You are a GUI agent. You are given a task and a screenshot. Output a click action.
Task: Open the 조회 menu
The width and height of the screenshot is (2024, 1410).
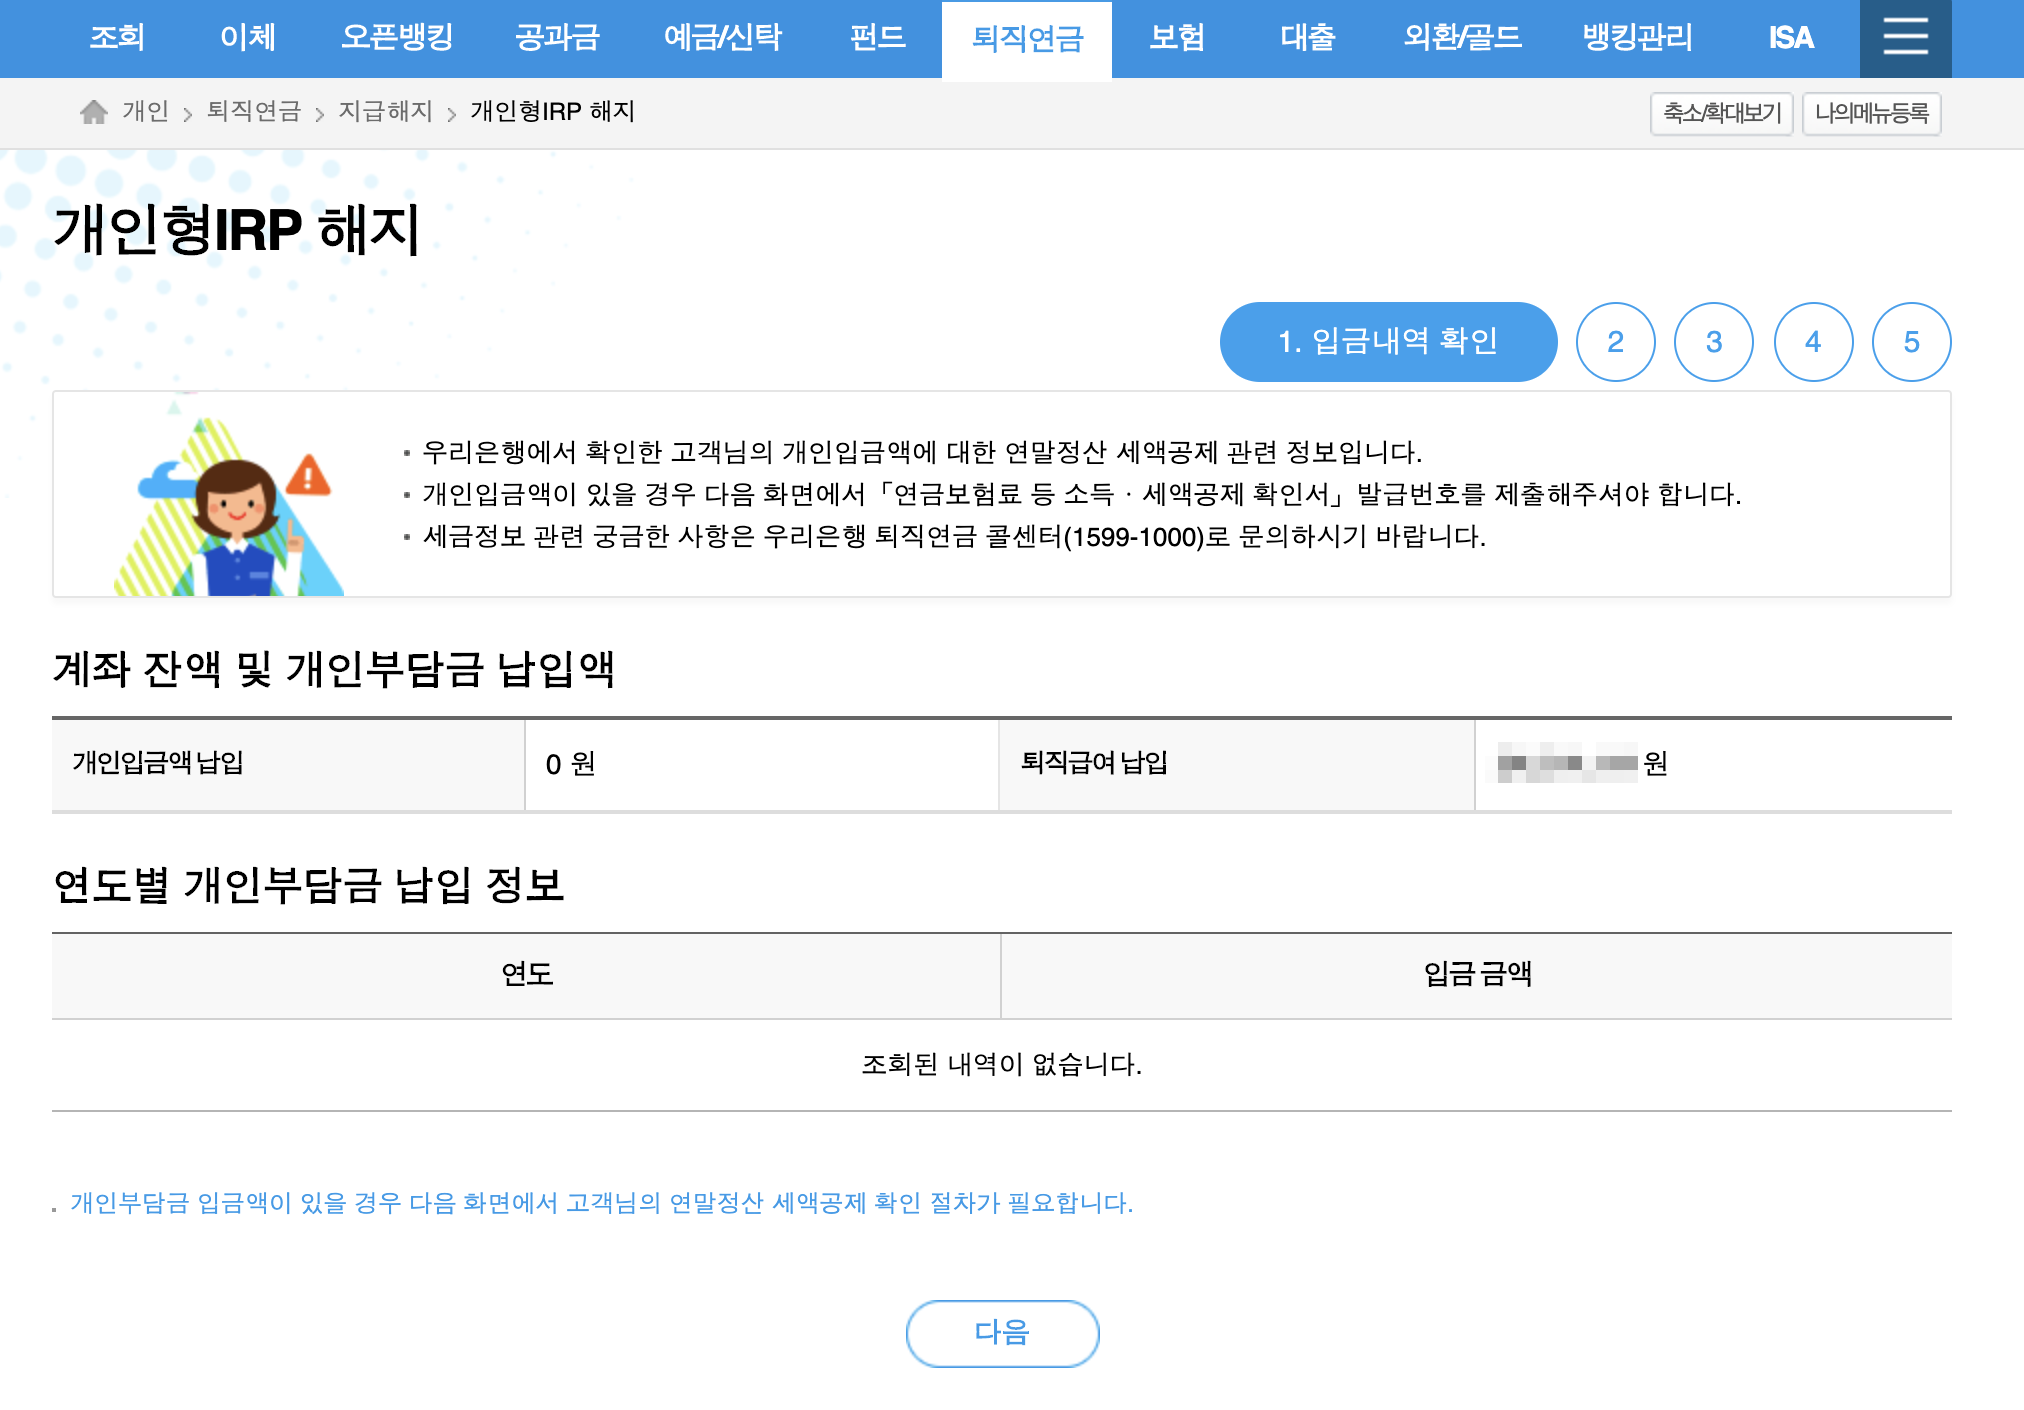tap(117, 38)
